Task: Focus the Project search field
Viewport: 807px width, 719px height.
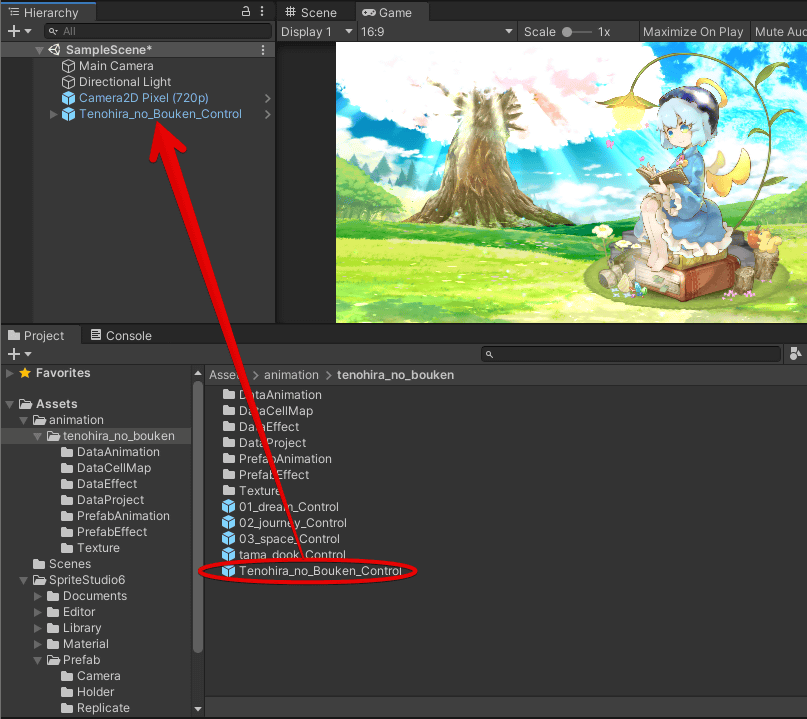Action: click(x=631, y=354)
